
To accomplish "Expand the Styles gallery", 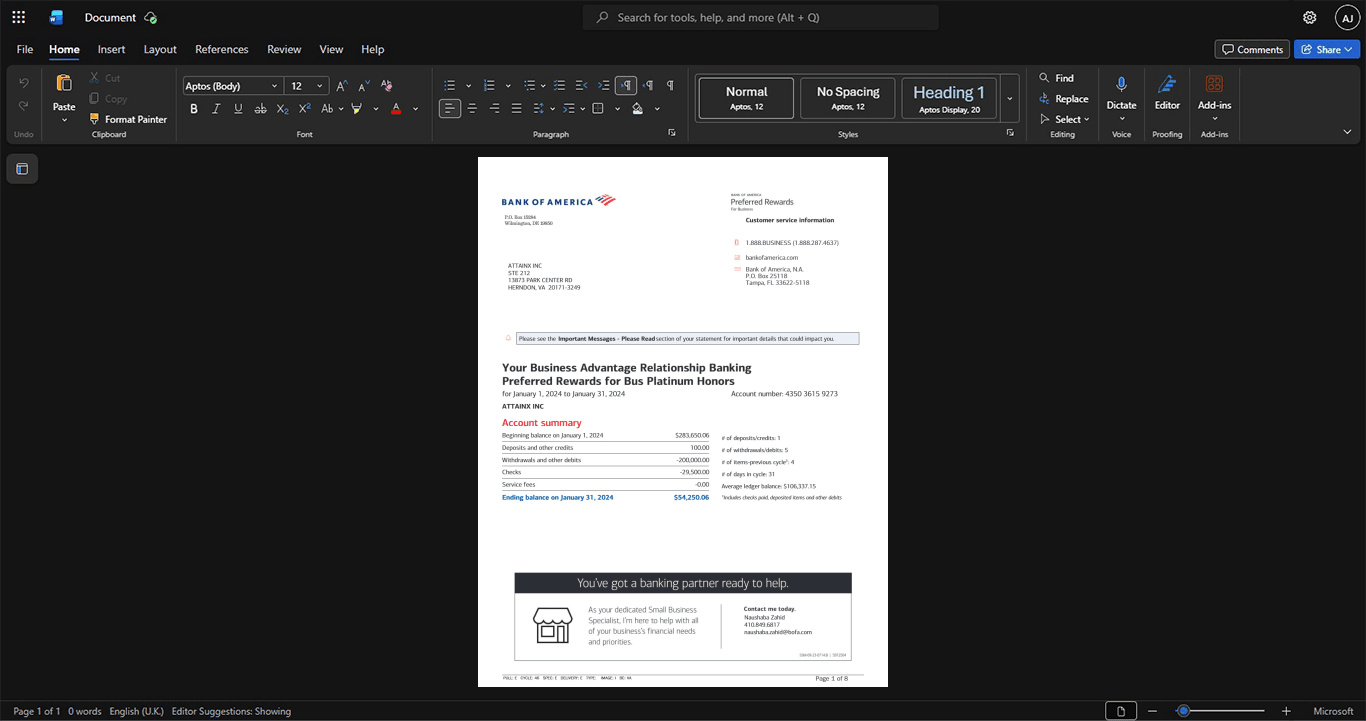I will 1010,99.
